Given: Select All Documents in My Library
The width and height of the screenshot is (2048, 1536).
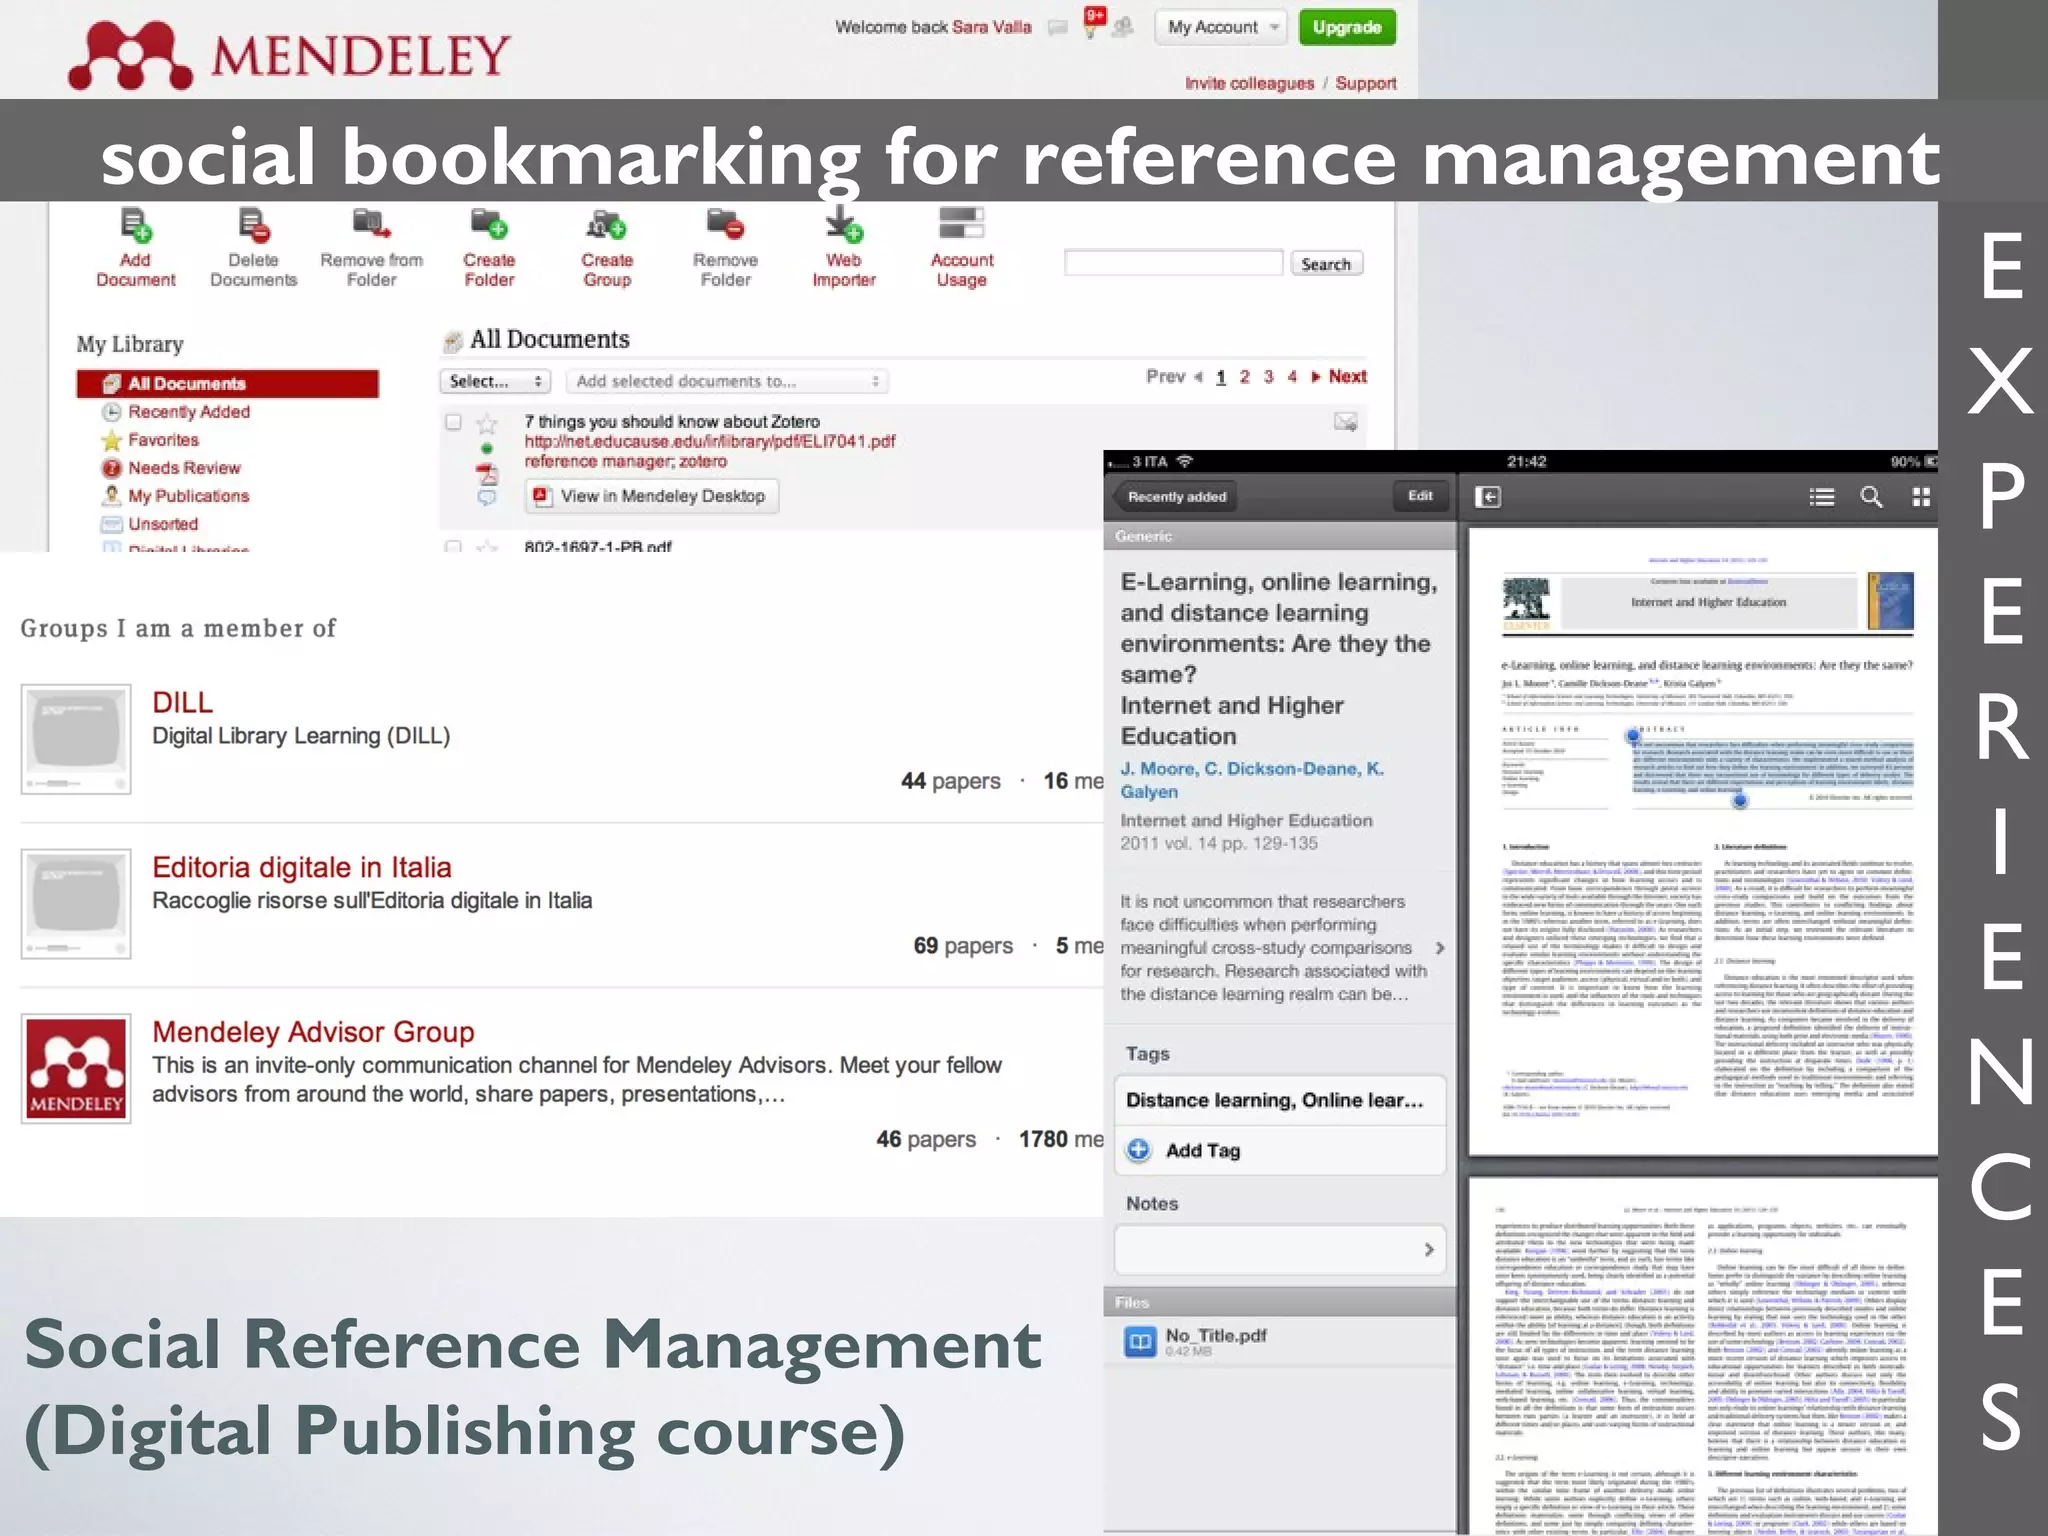Looking at the screenshot, I should [x=228, y=384].
